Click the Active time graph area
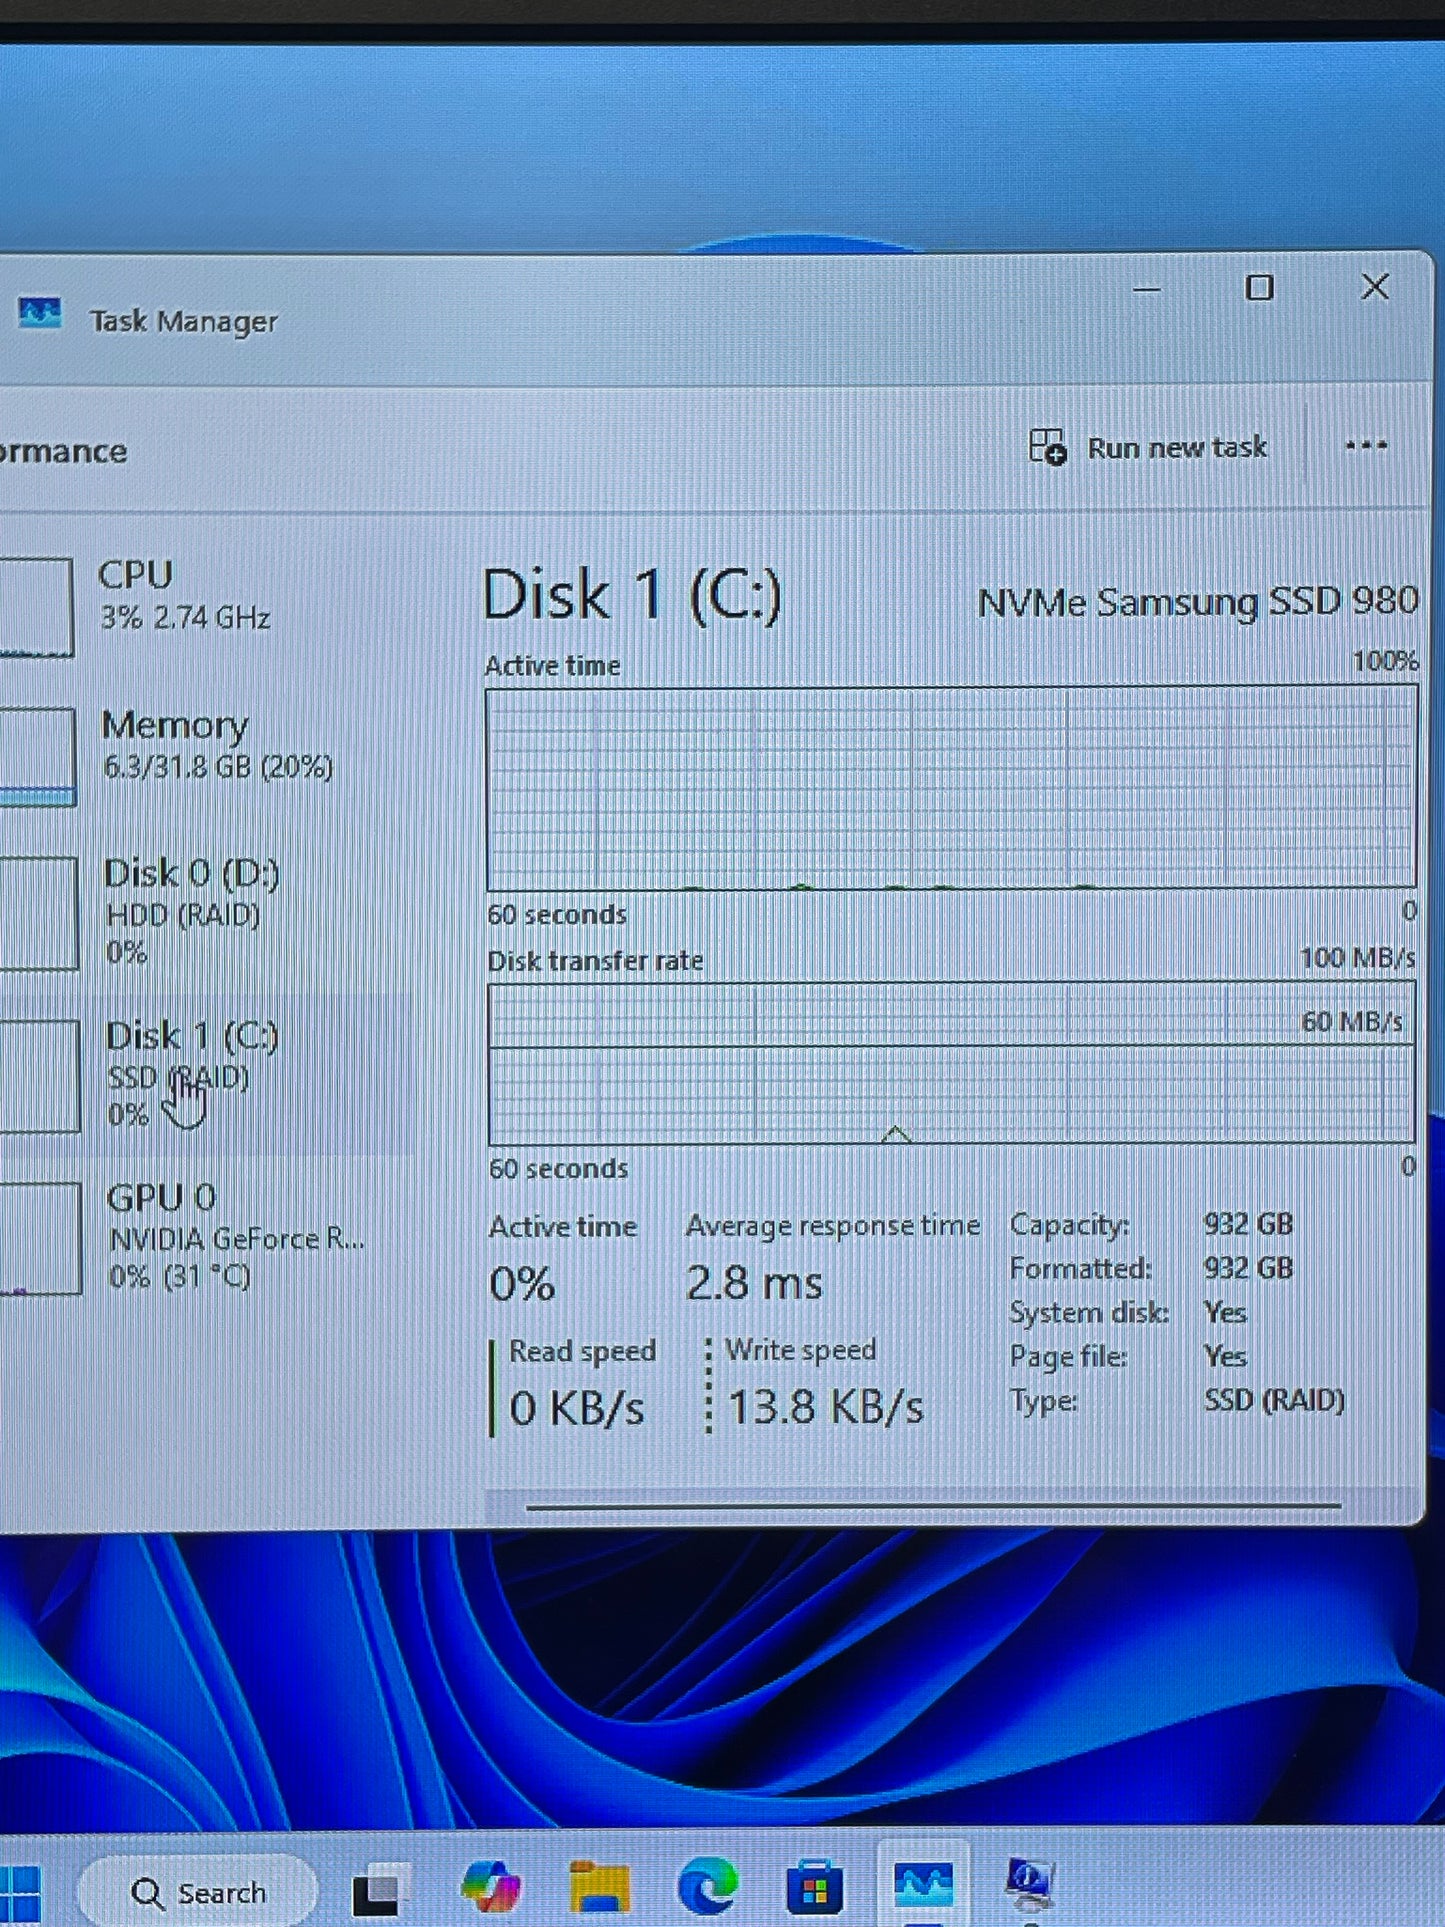Image resolution: width=1445 pixels, height=1927 pixels. pyautogui.click(x=951, y=787)
